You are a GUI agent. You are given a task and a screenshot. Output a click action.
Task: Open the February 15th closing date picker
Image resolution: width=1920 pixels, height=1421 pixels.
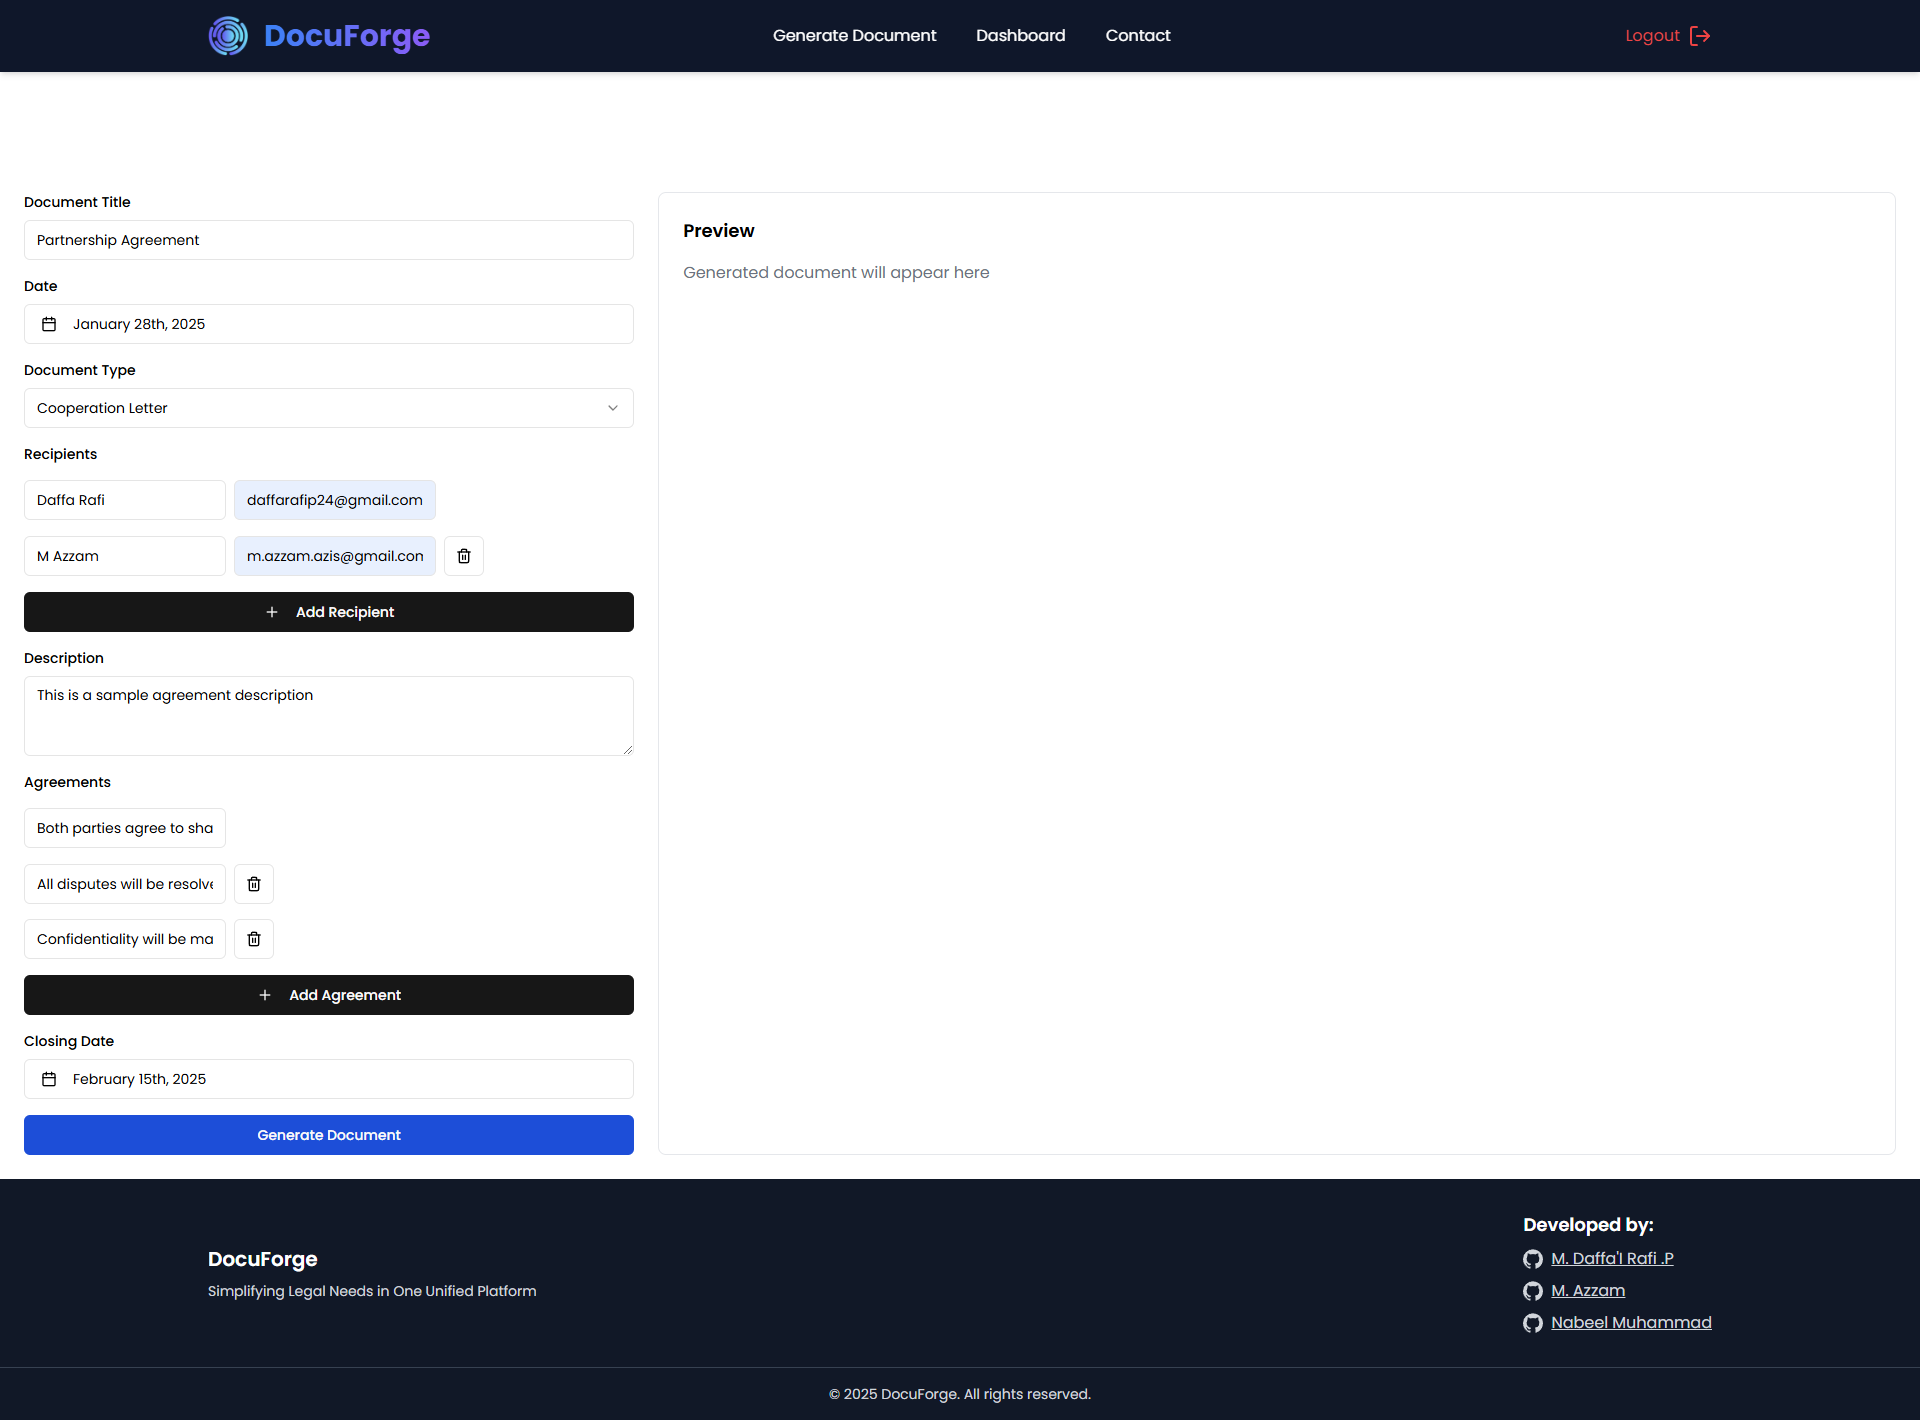click(328, 1079)
